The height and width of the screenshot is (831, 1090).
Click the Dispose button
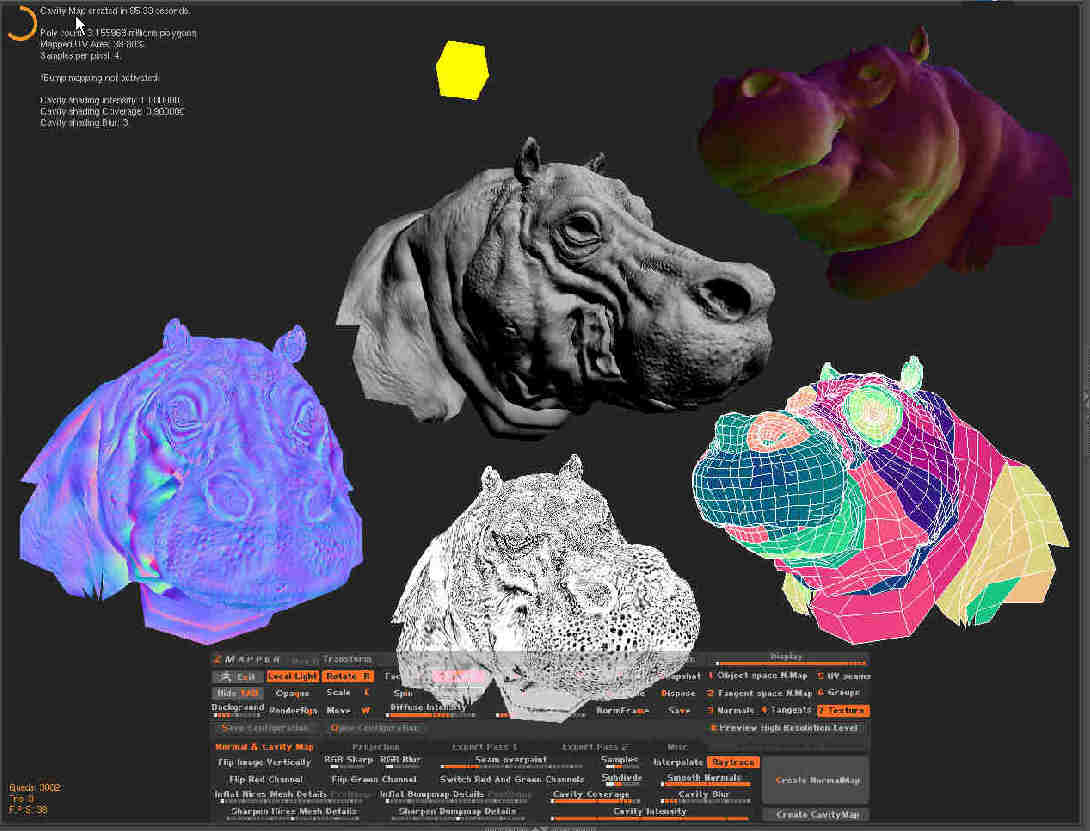point(678,693)
